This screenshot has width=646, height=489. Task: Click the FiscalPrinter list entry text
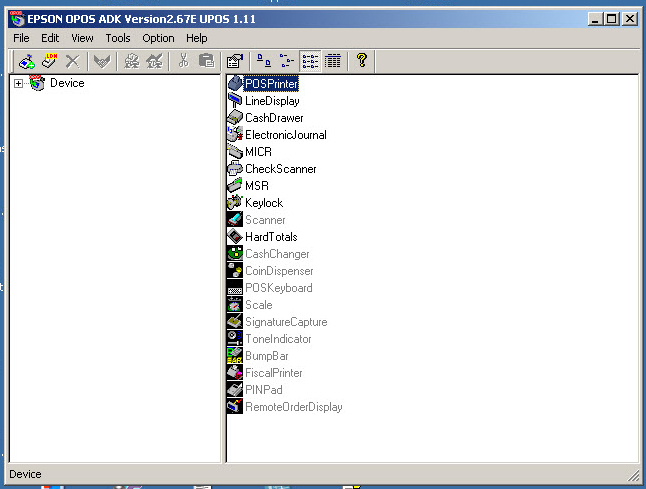[274, 373]
